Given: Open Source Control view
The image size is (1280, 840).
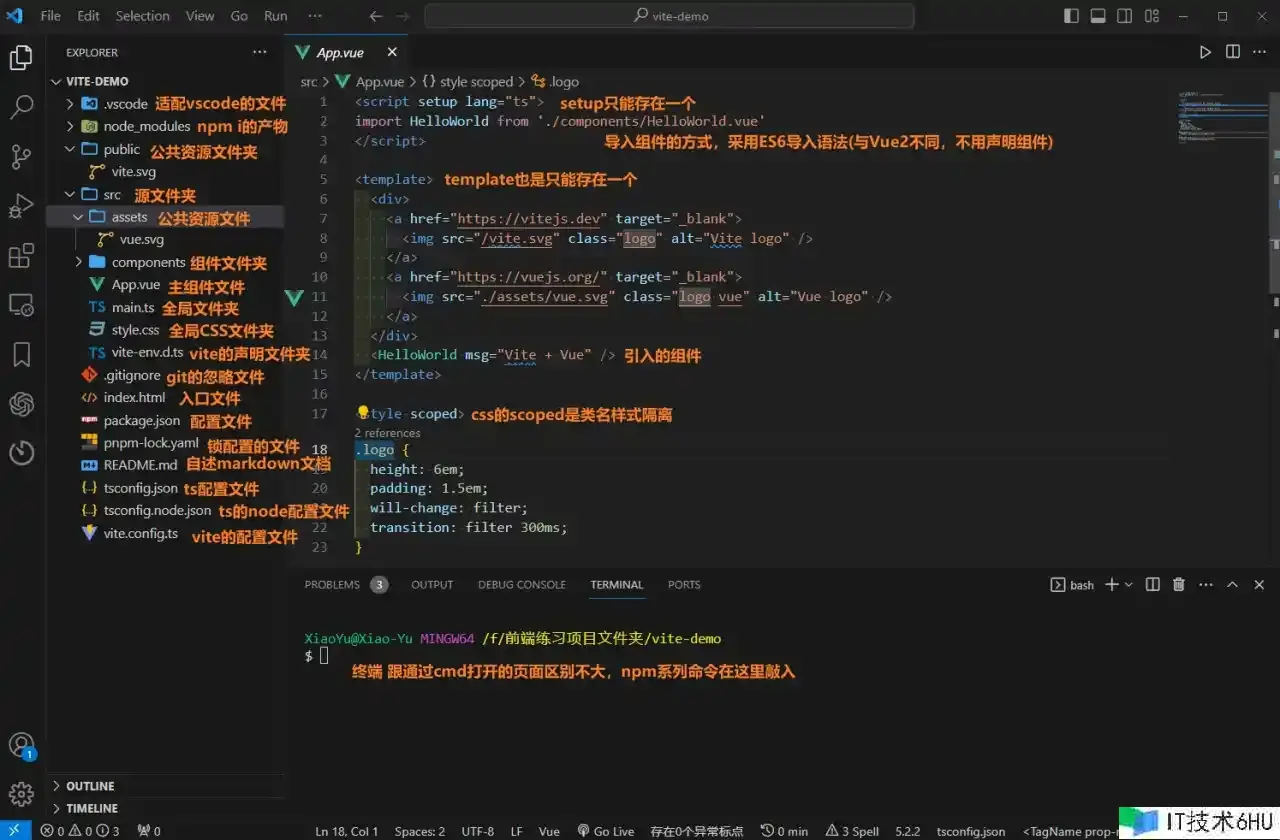Looking at the screenshot, I should 21,157.
